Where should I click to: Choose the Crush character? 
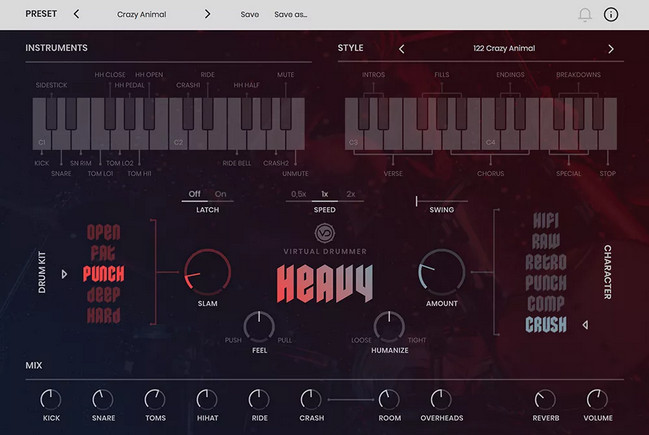546,325
